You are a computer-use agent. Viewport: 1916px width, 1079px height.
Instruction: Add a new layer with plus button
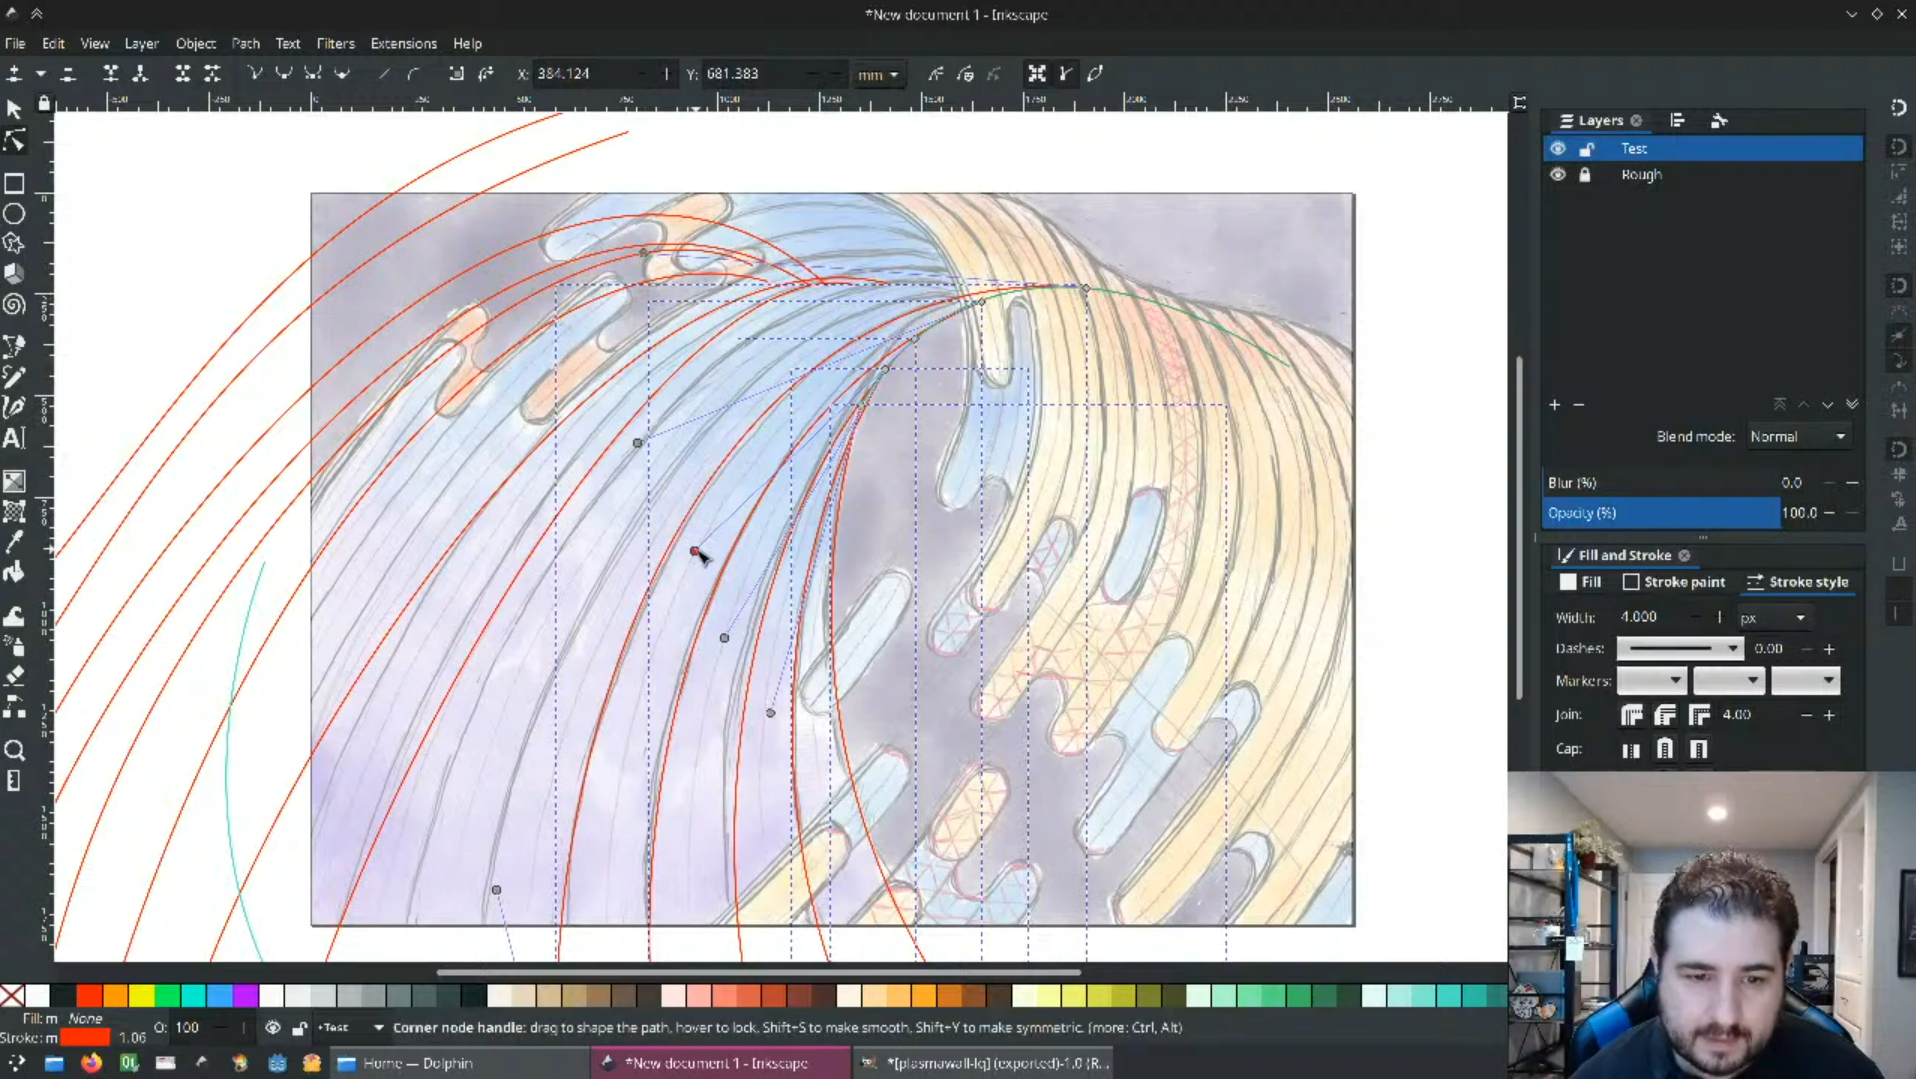[x=1554, y=405]
